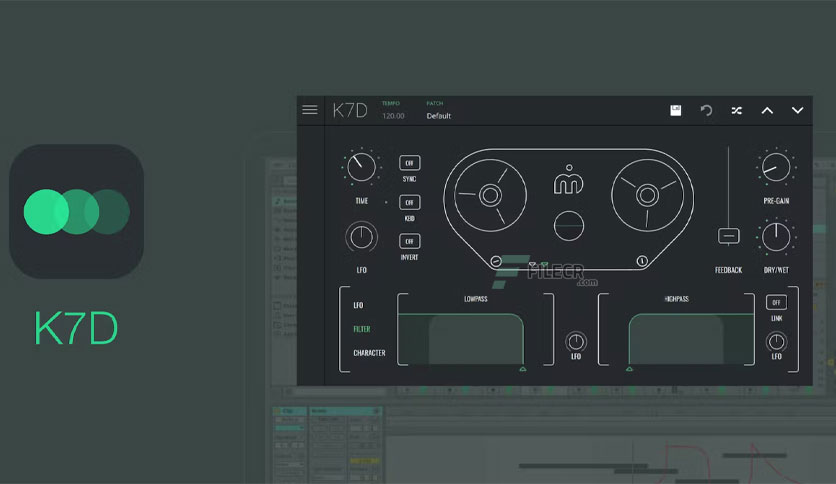The width and height of the screenshot is (836, 484).
Task: Click the LFO knob below LINK
Action: click(776, 342)
